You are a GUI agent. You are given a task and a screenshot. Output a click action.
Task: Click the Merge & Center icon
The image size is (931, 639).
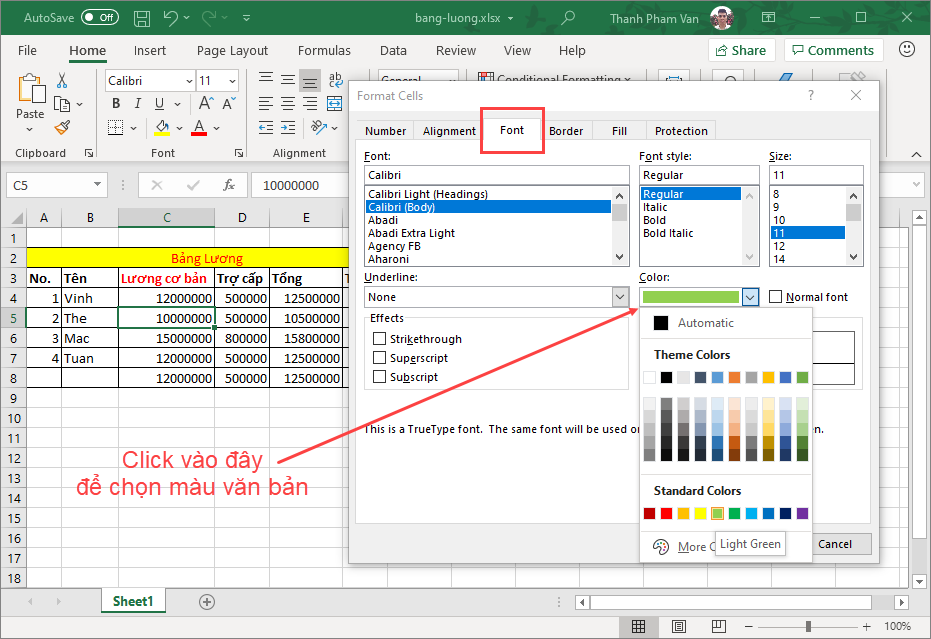(335, 104)
